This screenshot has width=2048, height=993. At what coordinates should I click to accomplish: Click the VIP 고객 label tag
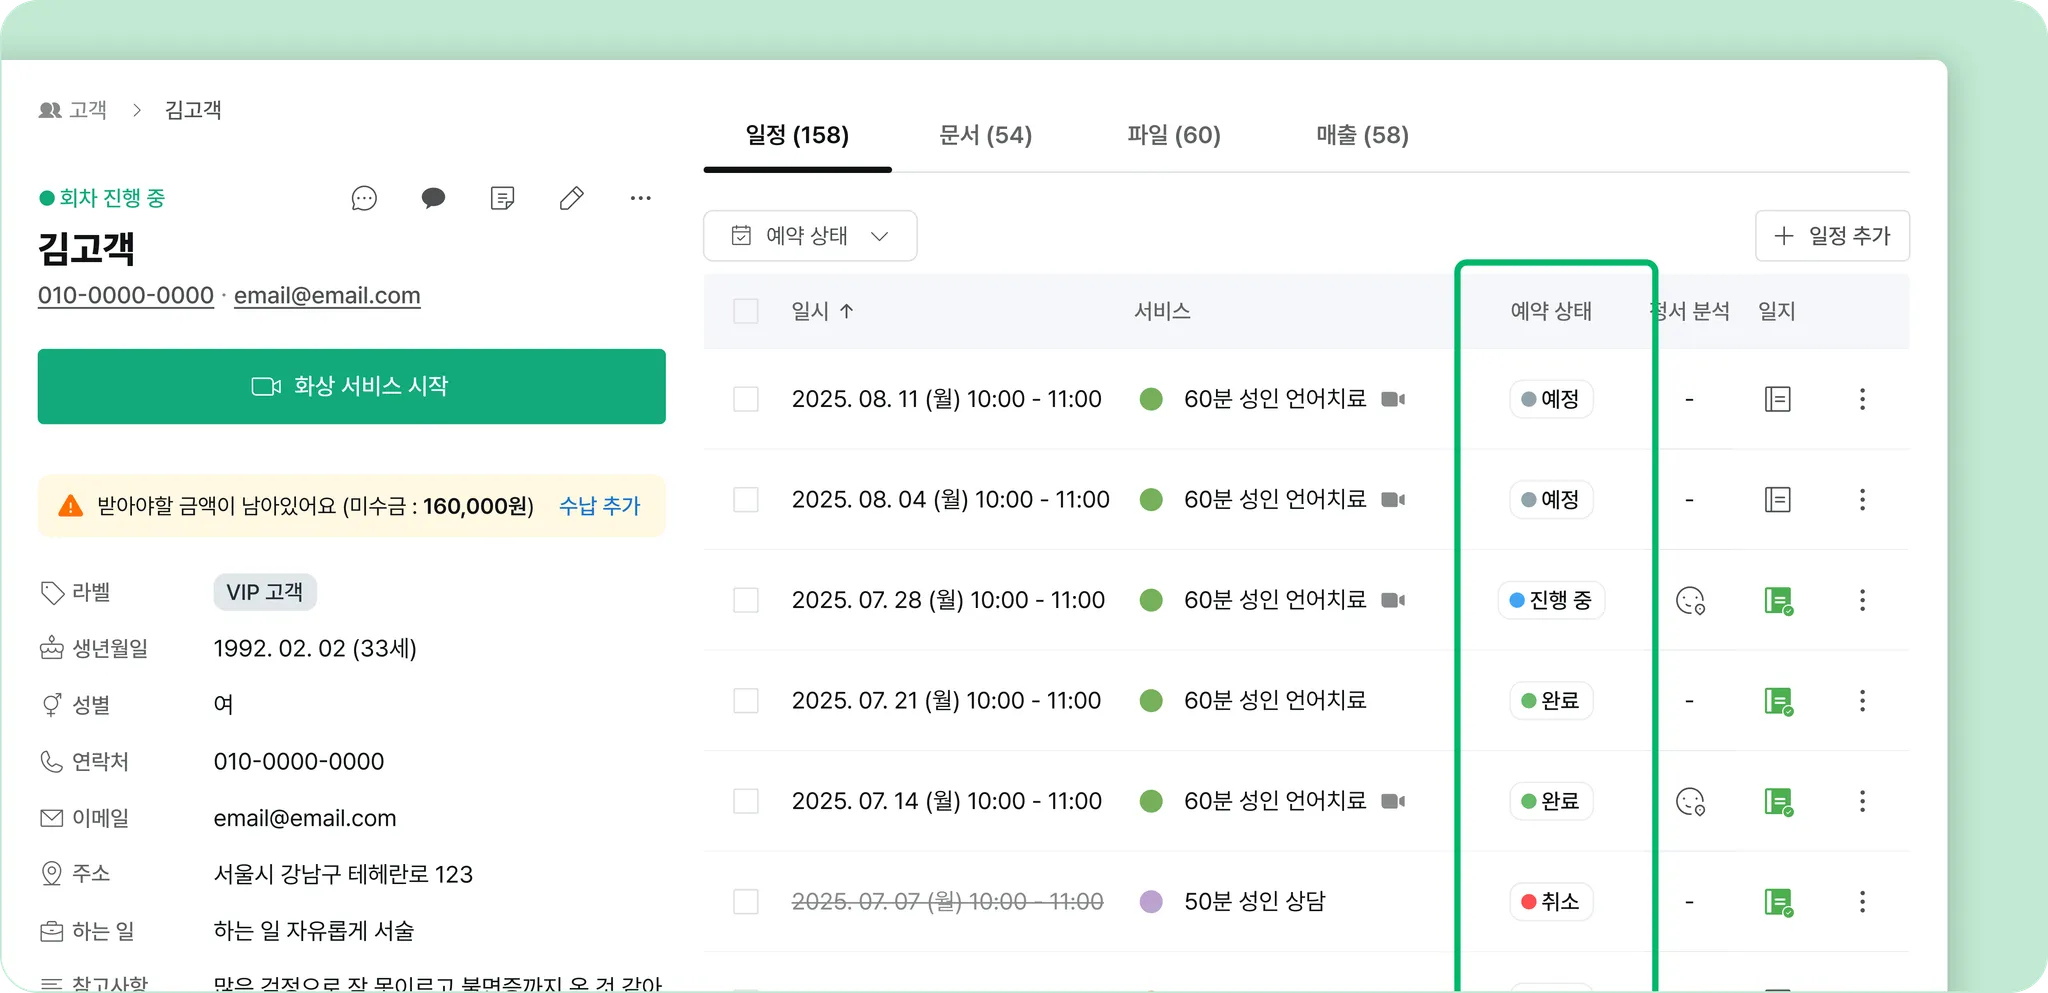click(x=265, y=592)
